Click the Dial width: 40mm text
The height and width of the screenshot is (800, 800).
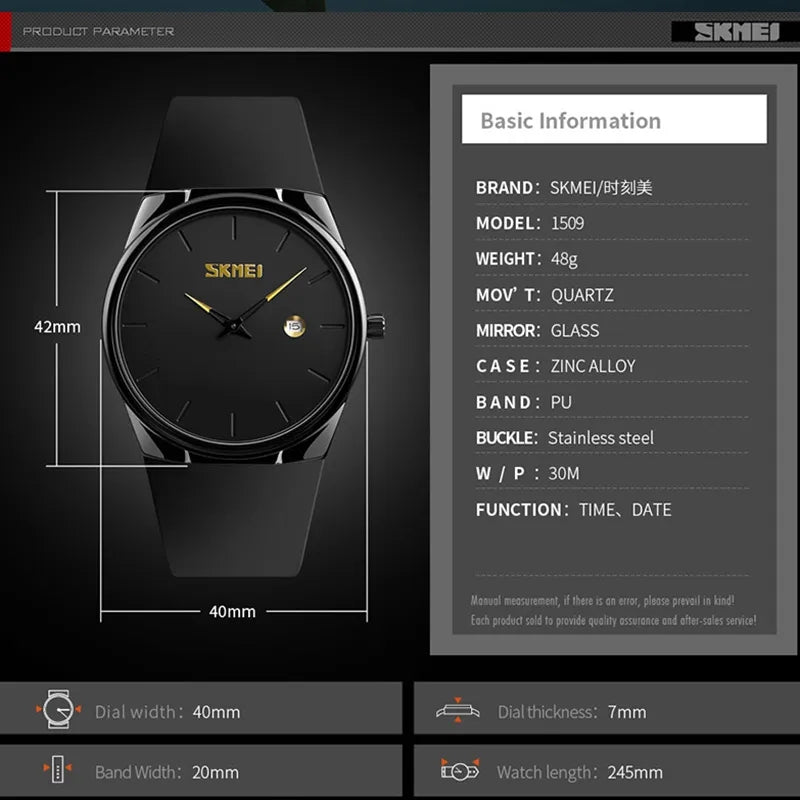(167, 712)
